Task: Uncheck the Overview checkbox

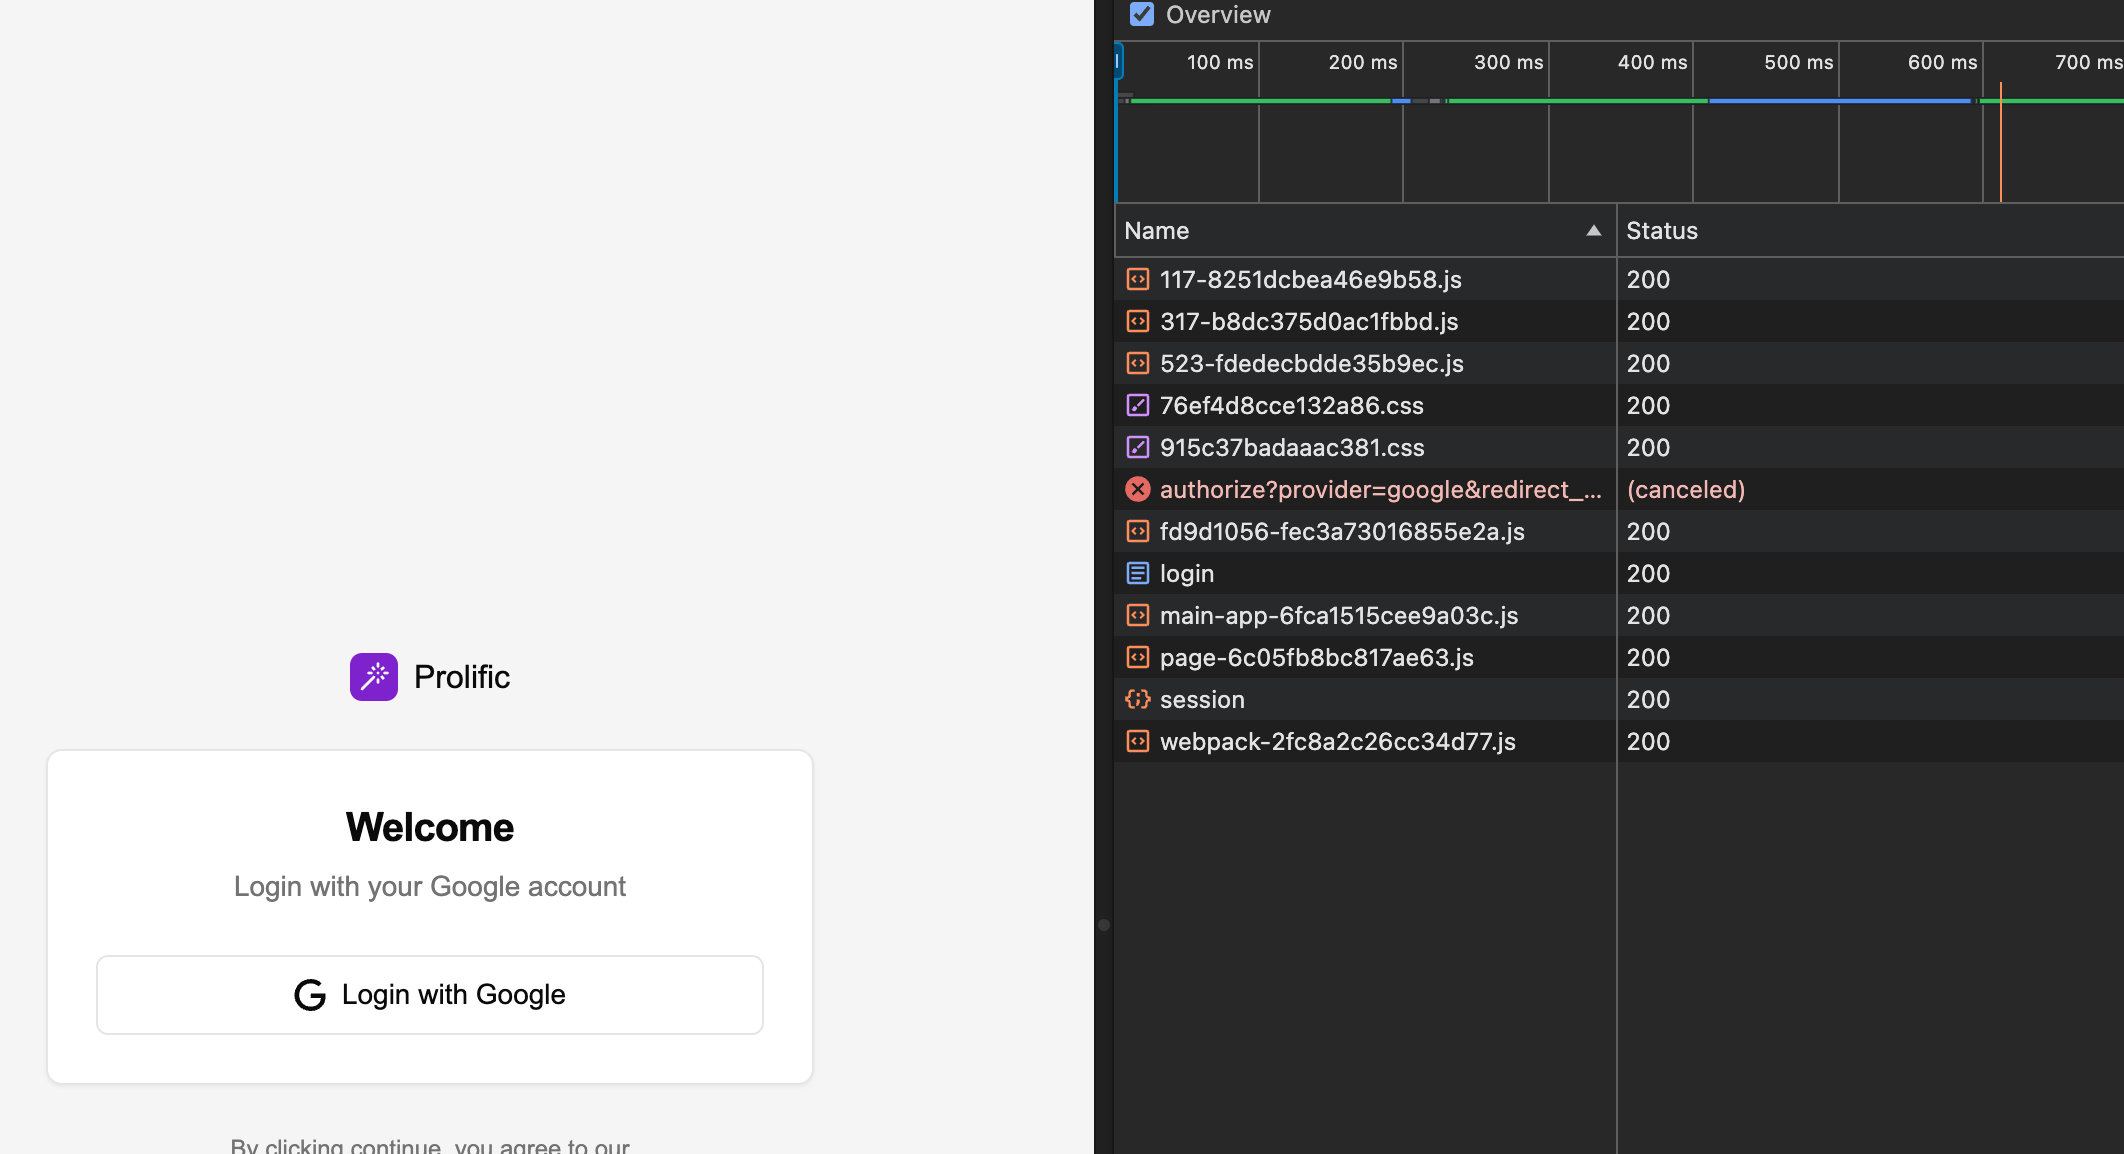Action: click(x=1142, y=15)
